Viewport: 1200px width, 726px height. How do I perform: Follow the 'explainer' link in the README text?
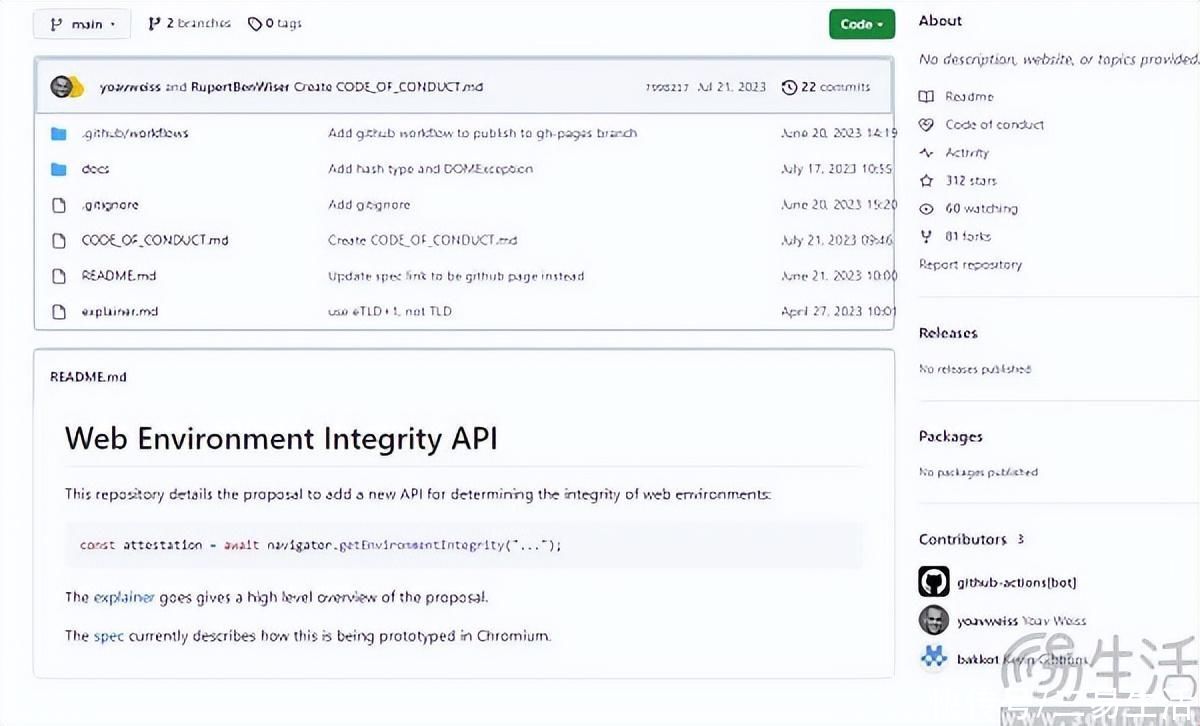pyautogui.click(x=124, y=598)
